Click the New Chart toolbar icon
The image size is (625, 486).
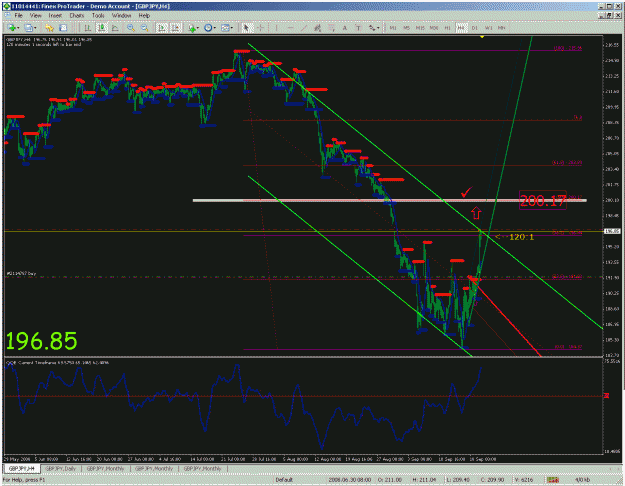click(x=11, y=28)
